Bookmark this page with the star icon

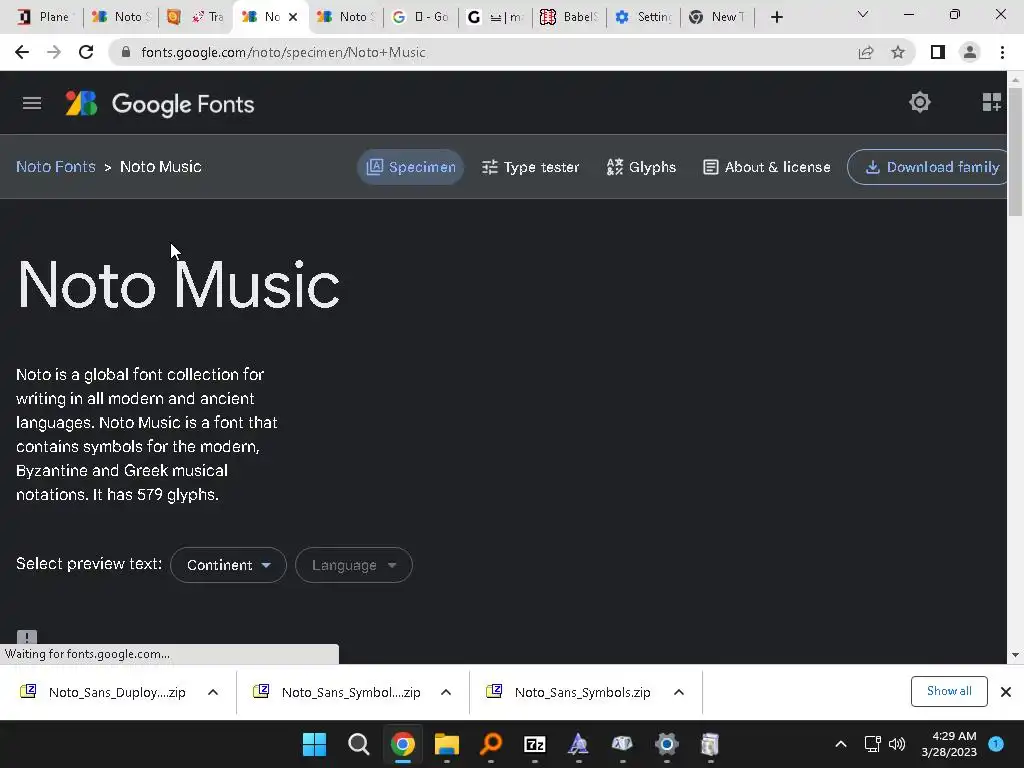coord(898,52)
